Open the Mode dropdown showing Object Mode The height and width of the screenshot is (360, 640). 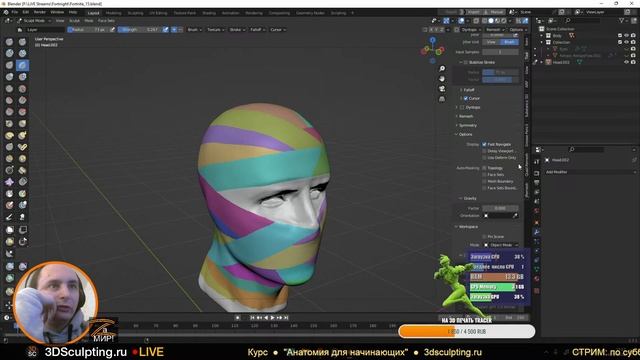501,245
